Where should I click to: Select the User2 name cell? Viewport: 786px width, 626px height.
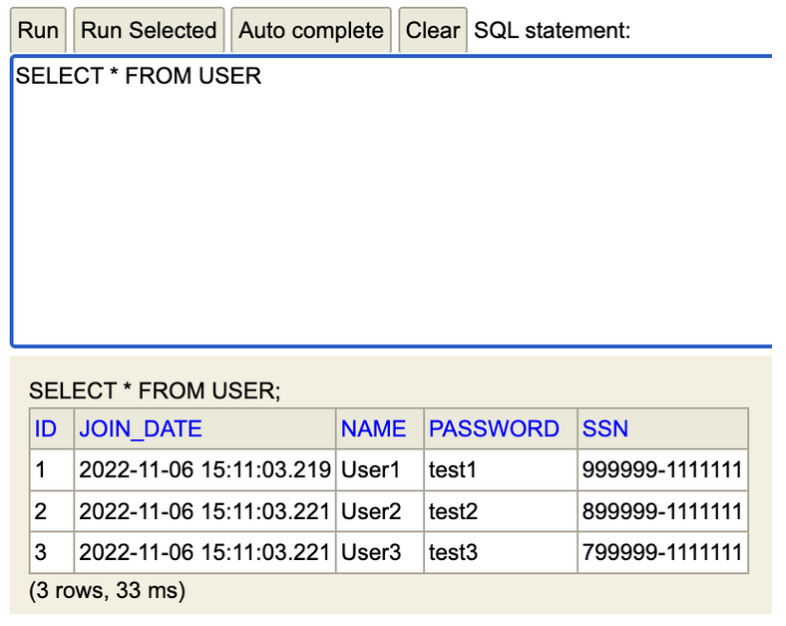pyautogui.click(x=379, y=512)
